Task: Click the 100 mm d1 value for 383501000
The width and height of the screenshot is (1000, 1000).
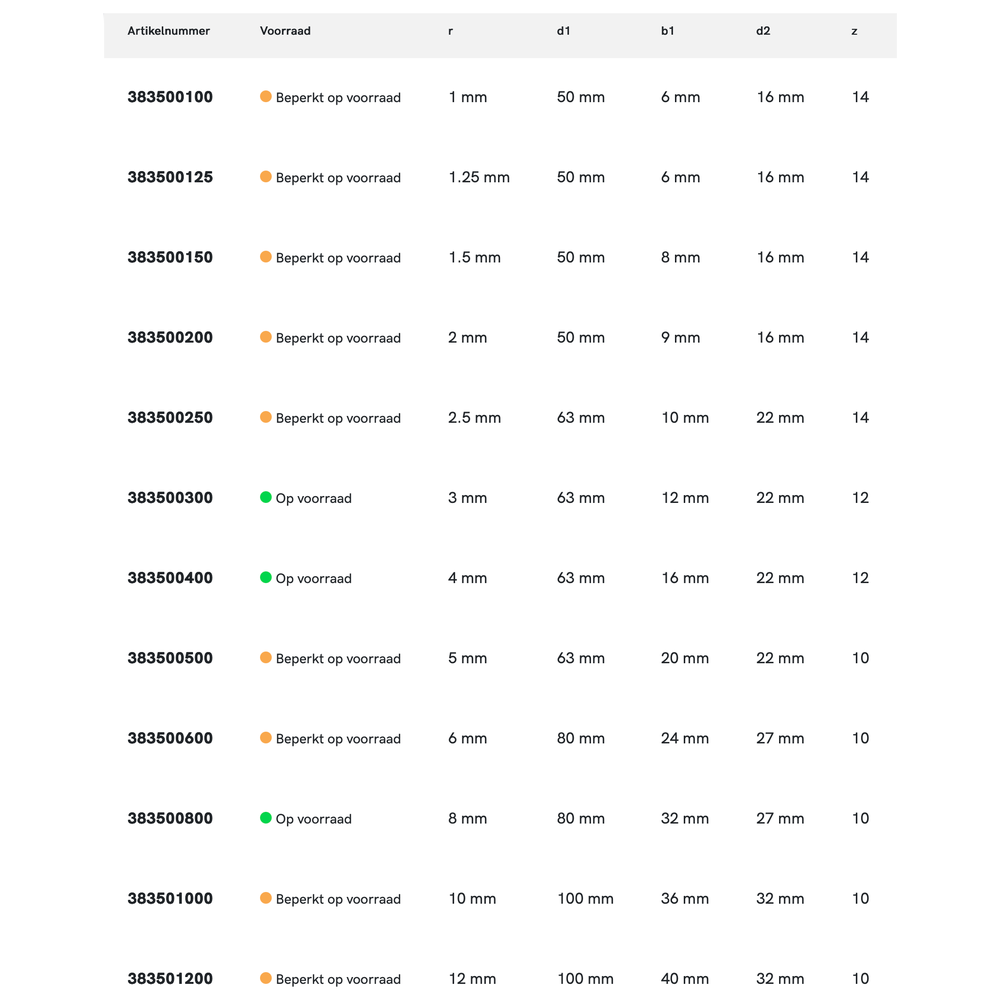Action: [x=585, y=899]
